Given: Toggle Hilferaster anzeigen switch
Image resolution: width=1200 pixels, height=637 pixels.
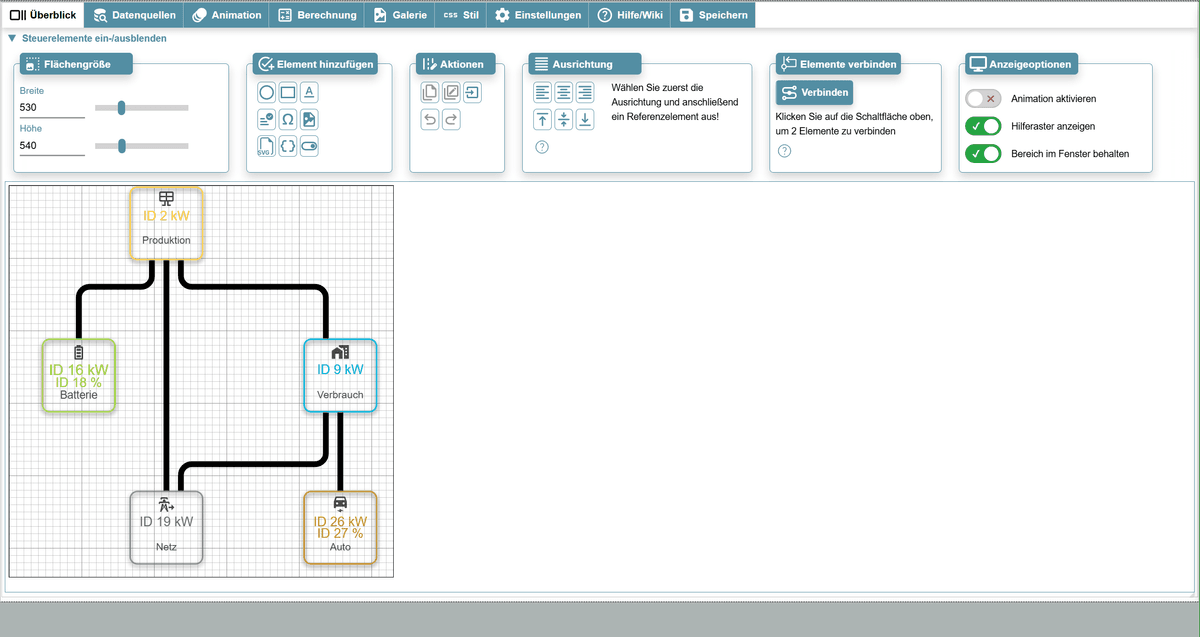Looking at the screenshot, I should pyautogui.click(x=982, y=126).
